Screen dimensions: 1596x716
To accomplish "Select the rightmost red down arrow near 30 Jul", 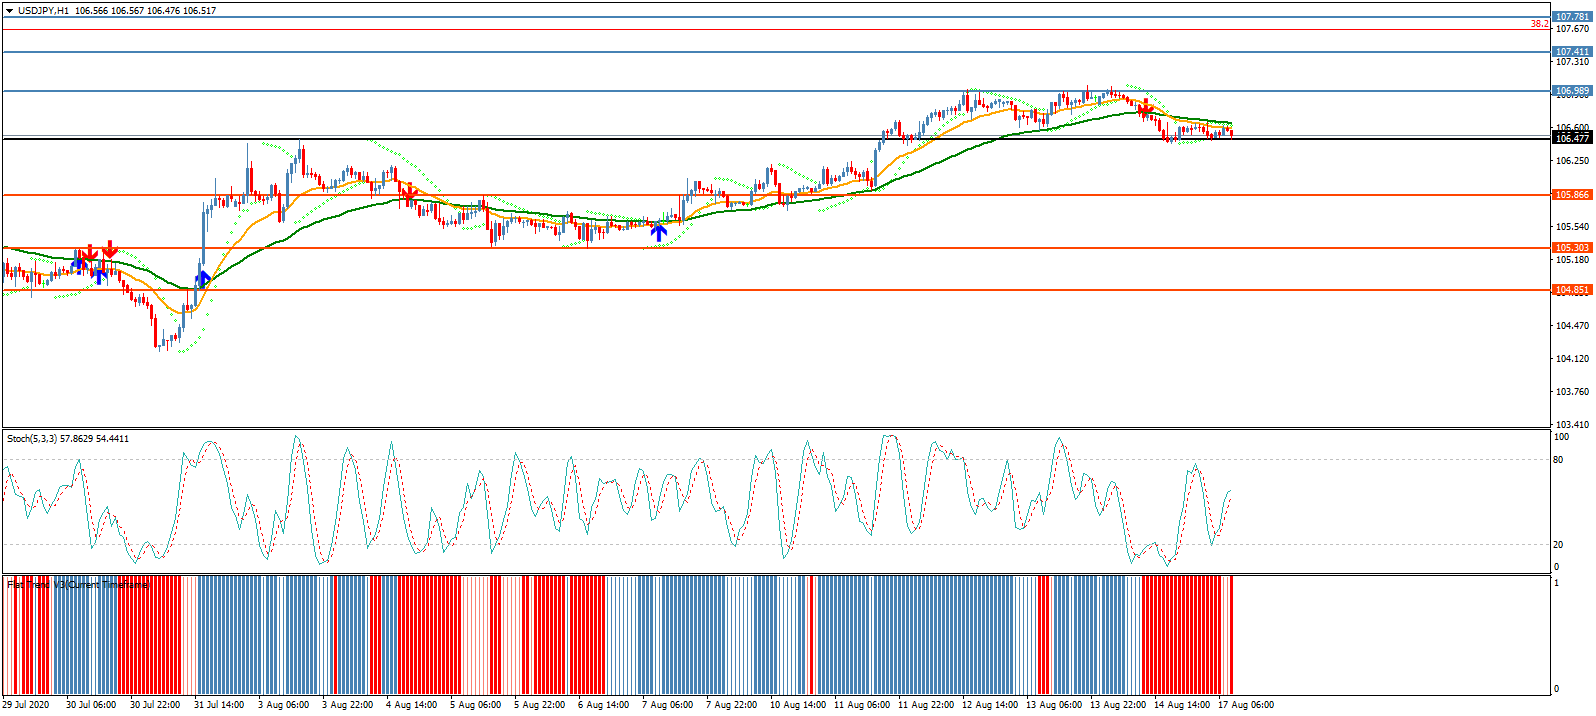I will tap(110, 248).
